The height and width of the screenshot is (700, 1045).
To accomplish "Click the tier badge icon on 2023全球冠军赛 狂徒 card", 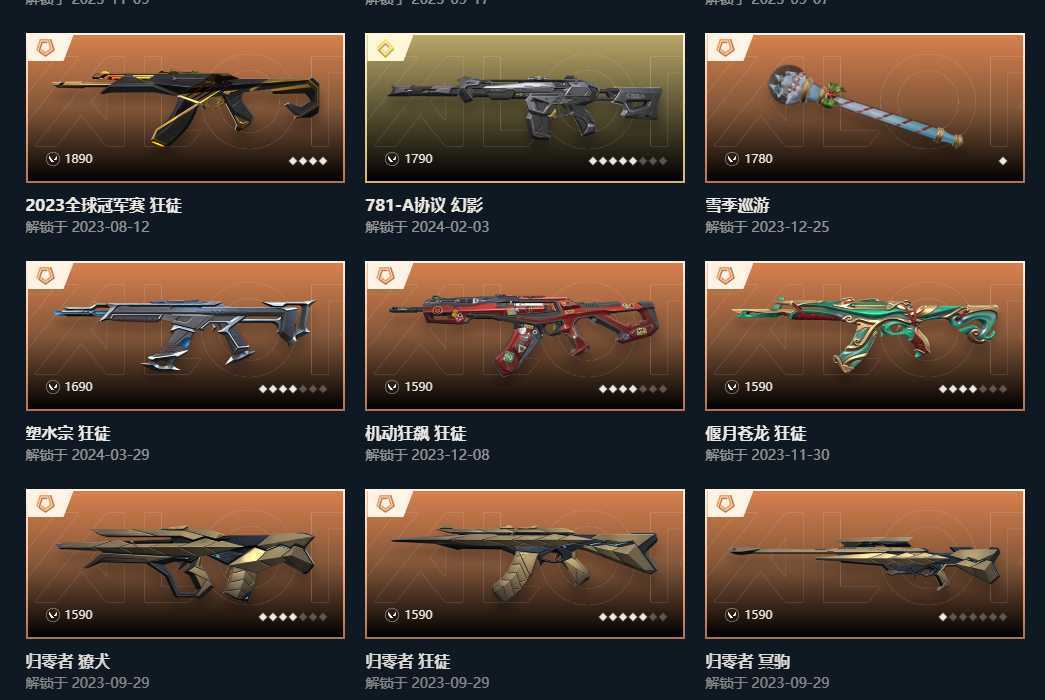I will [45, 48].
